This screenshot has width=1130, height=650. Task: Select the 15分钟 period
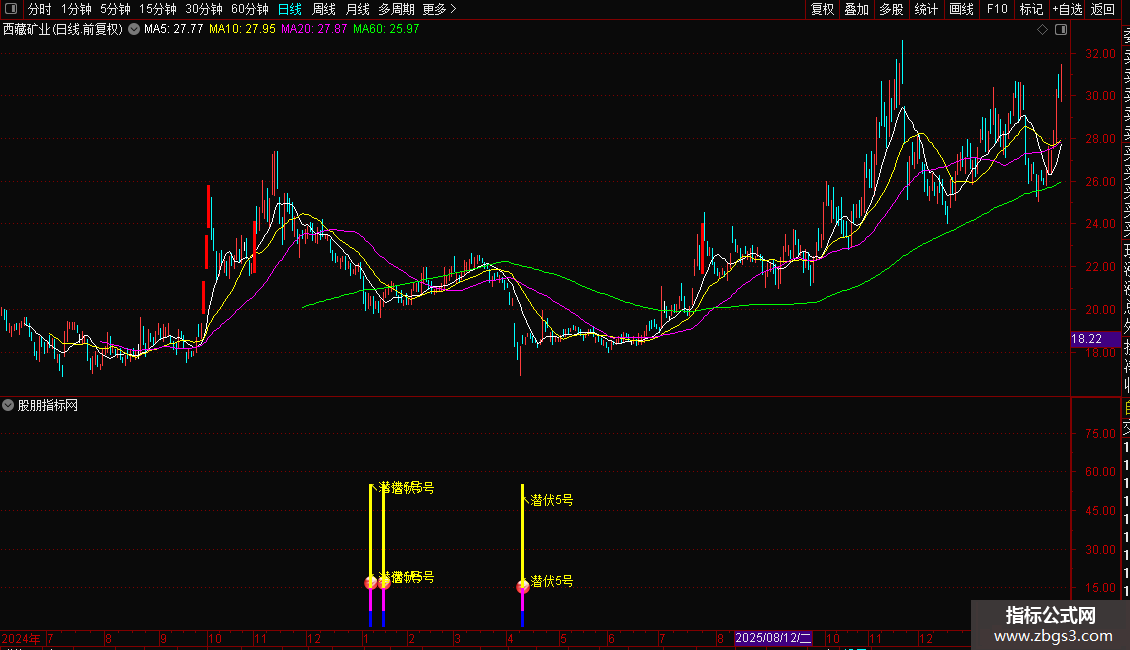[x=158, y=9]
